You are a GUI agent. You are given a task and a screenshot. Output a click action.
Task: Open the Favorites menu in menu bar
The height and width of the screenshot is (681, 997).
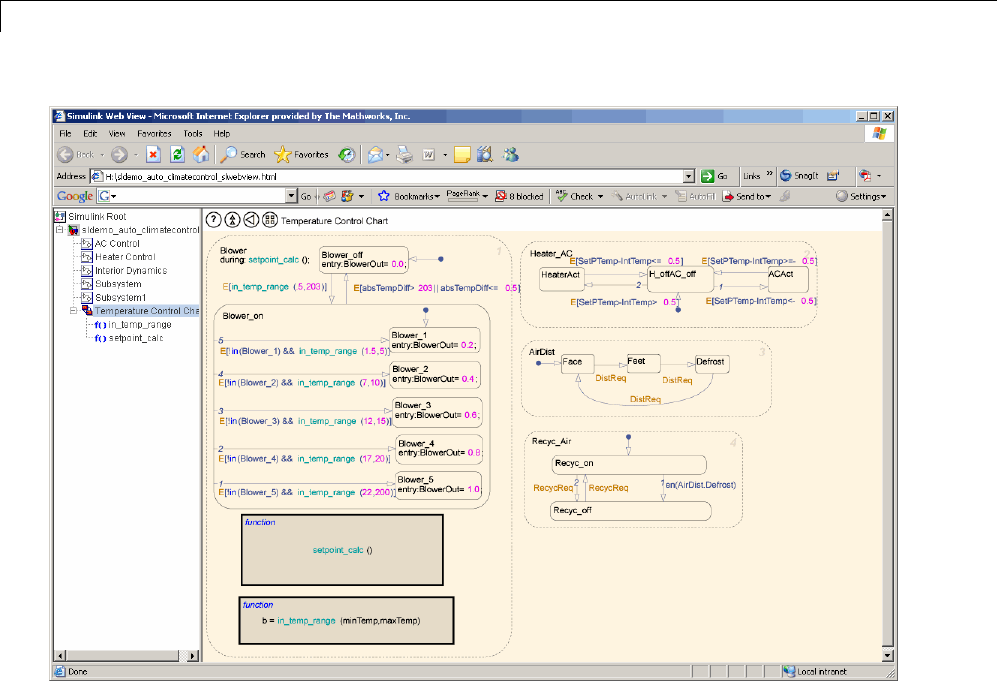click(x=154, y=133)
